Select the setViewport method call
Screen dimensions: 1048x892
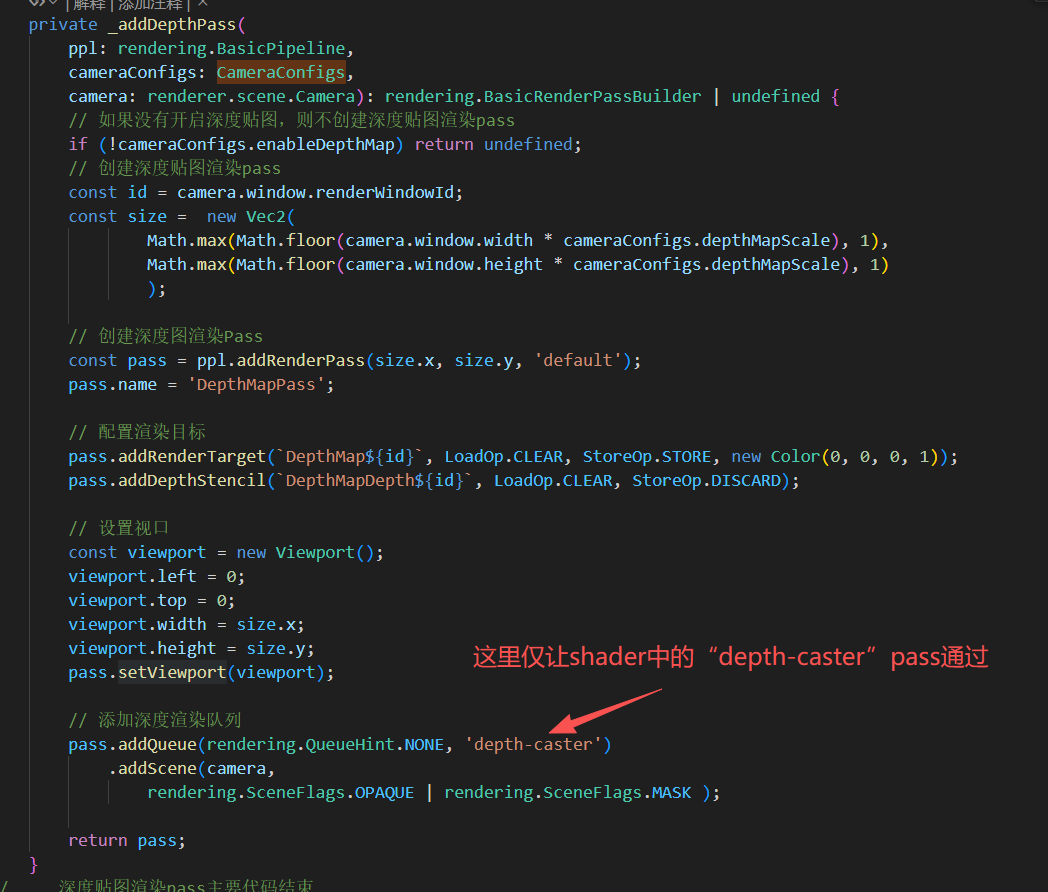[172, 674]
